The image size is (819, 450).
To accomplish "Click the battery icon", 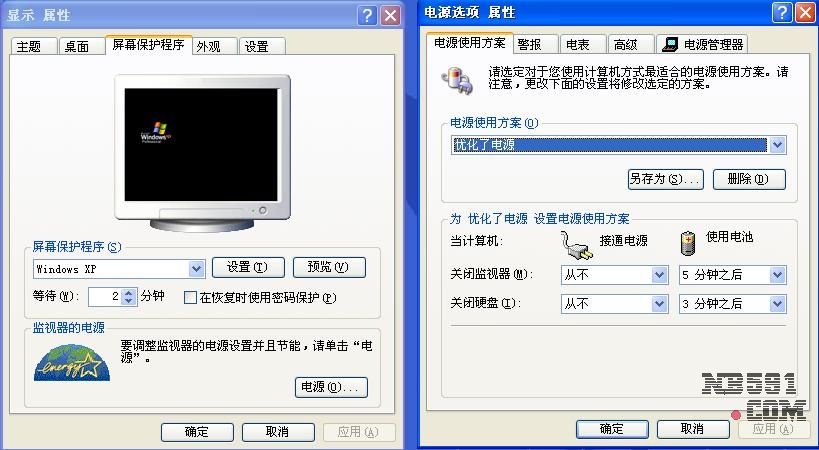I will [x=688, y=243].
